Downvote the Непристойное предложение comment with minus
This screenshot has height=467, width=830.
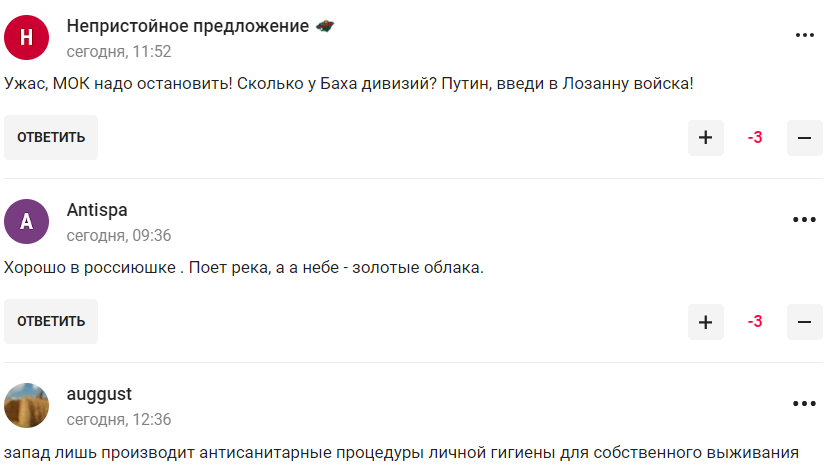(804, 138)
